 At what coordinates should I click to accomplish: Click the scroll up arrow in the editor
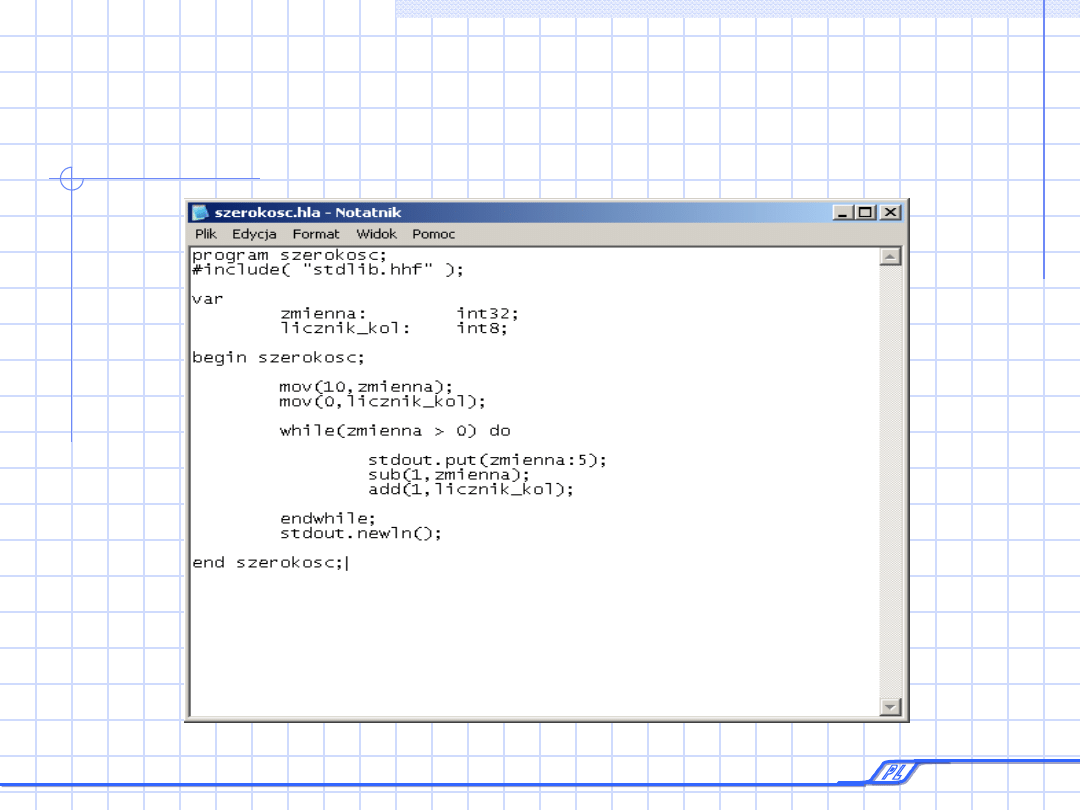coord(890,257)
